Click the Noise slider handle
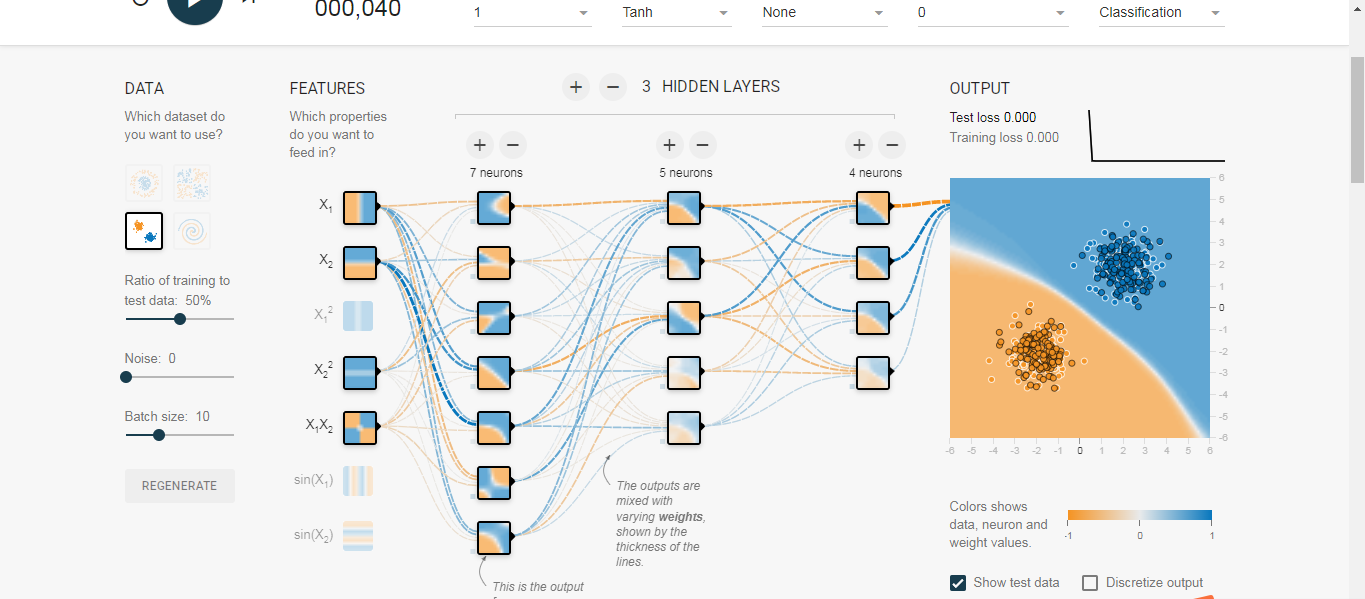This screenshot has height=599, width=1365. click(126, 377)
